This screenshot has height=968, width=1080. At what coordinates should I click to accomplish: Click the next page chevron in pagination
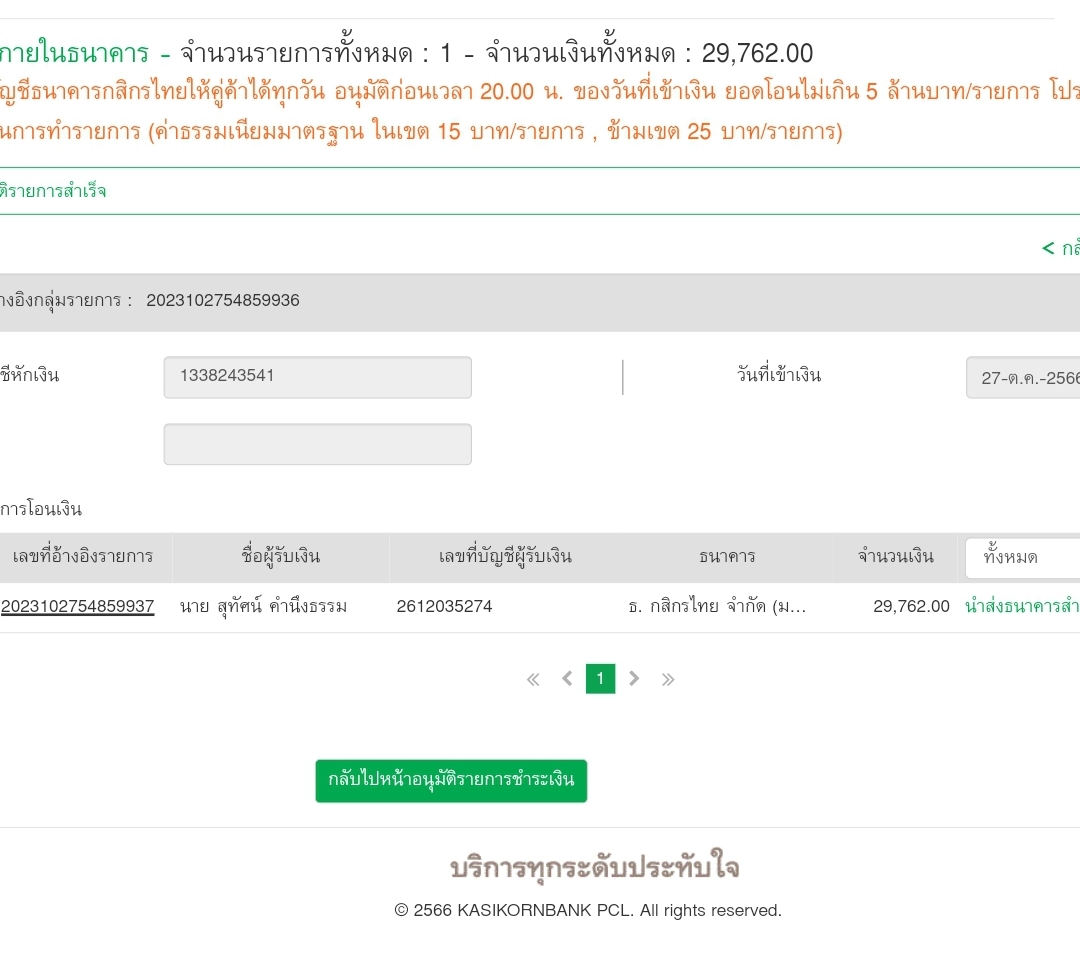tap(634, 679)
